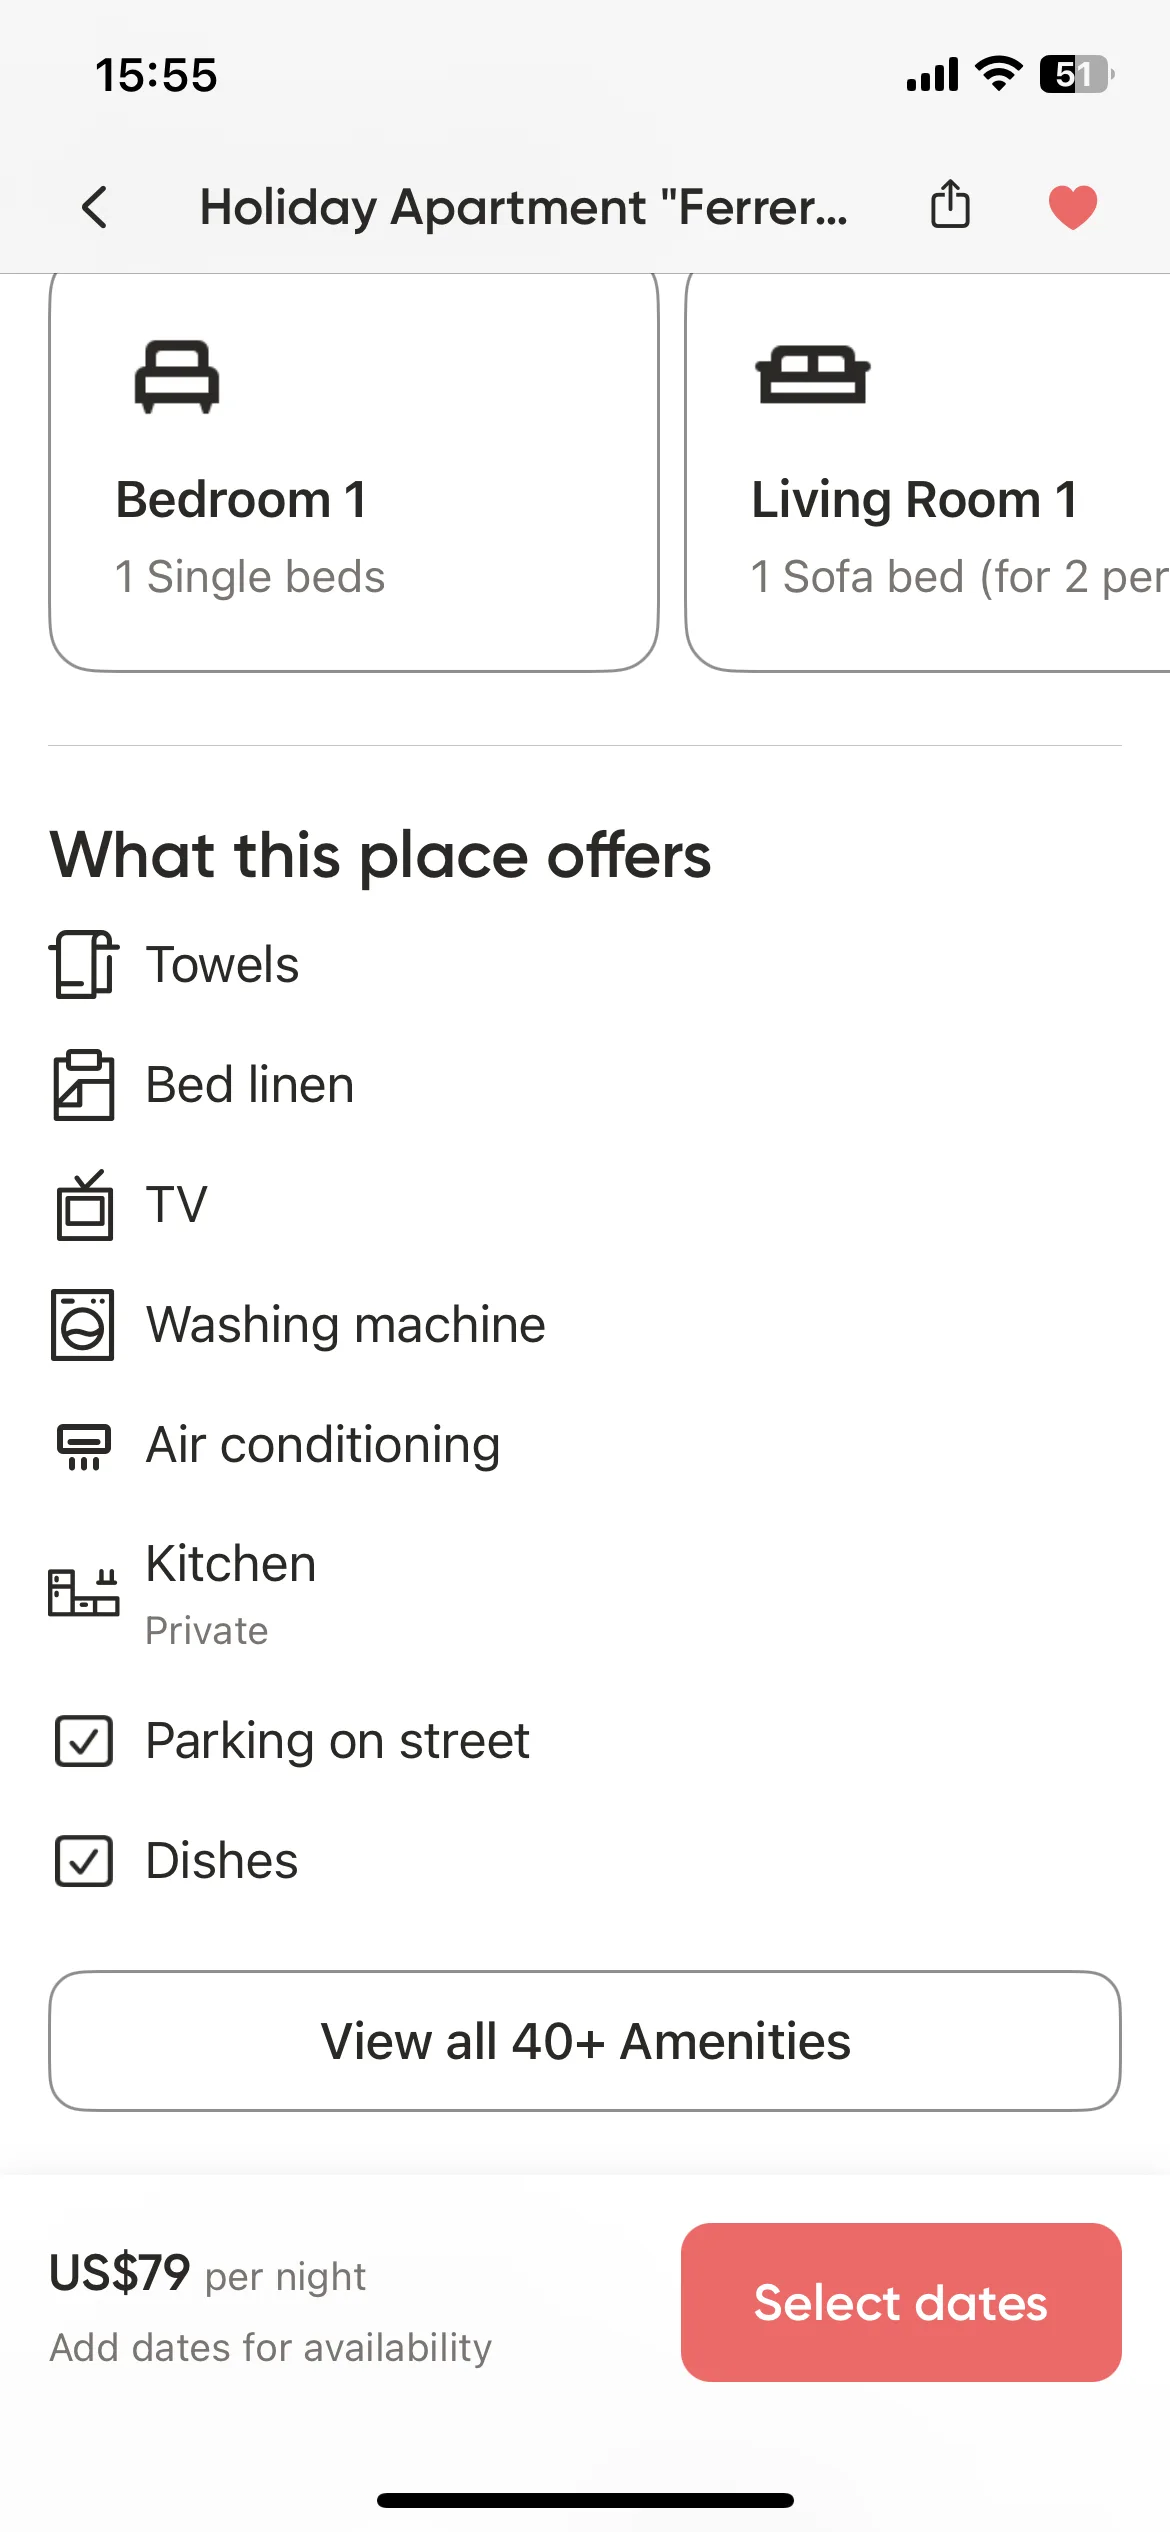
Task: Tap the Kitchen amenity icon
Action: [84, 1592]
